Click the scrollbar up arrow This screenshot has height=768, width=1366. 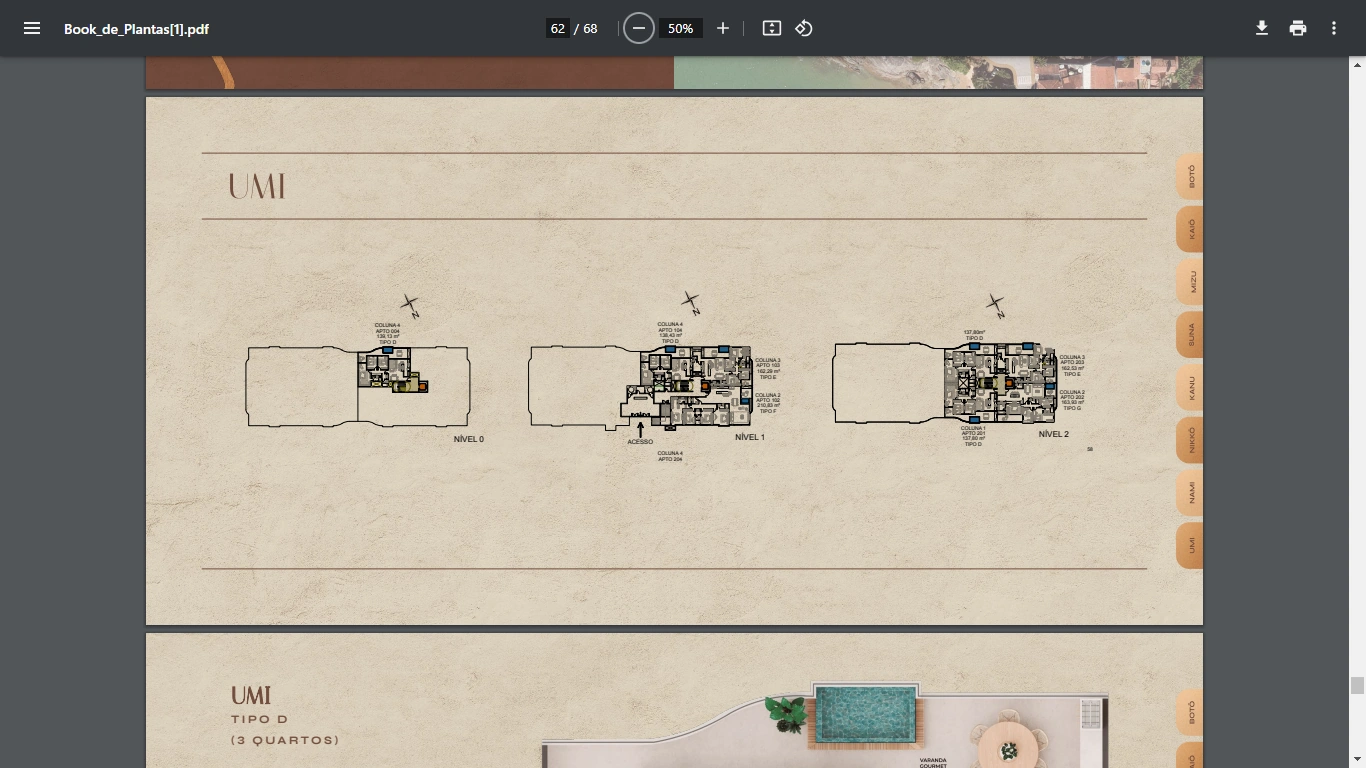coord(1357,65)
